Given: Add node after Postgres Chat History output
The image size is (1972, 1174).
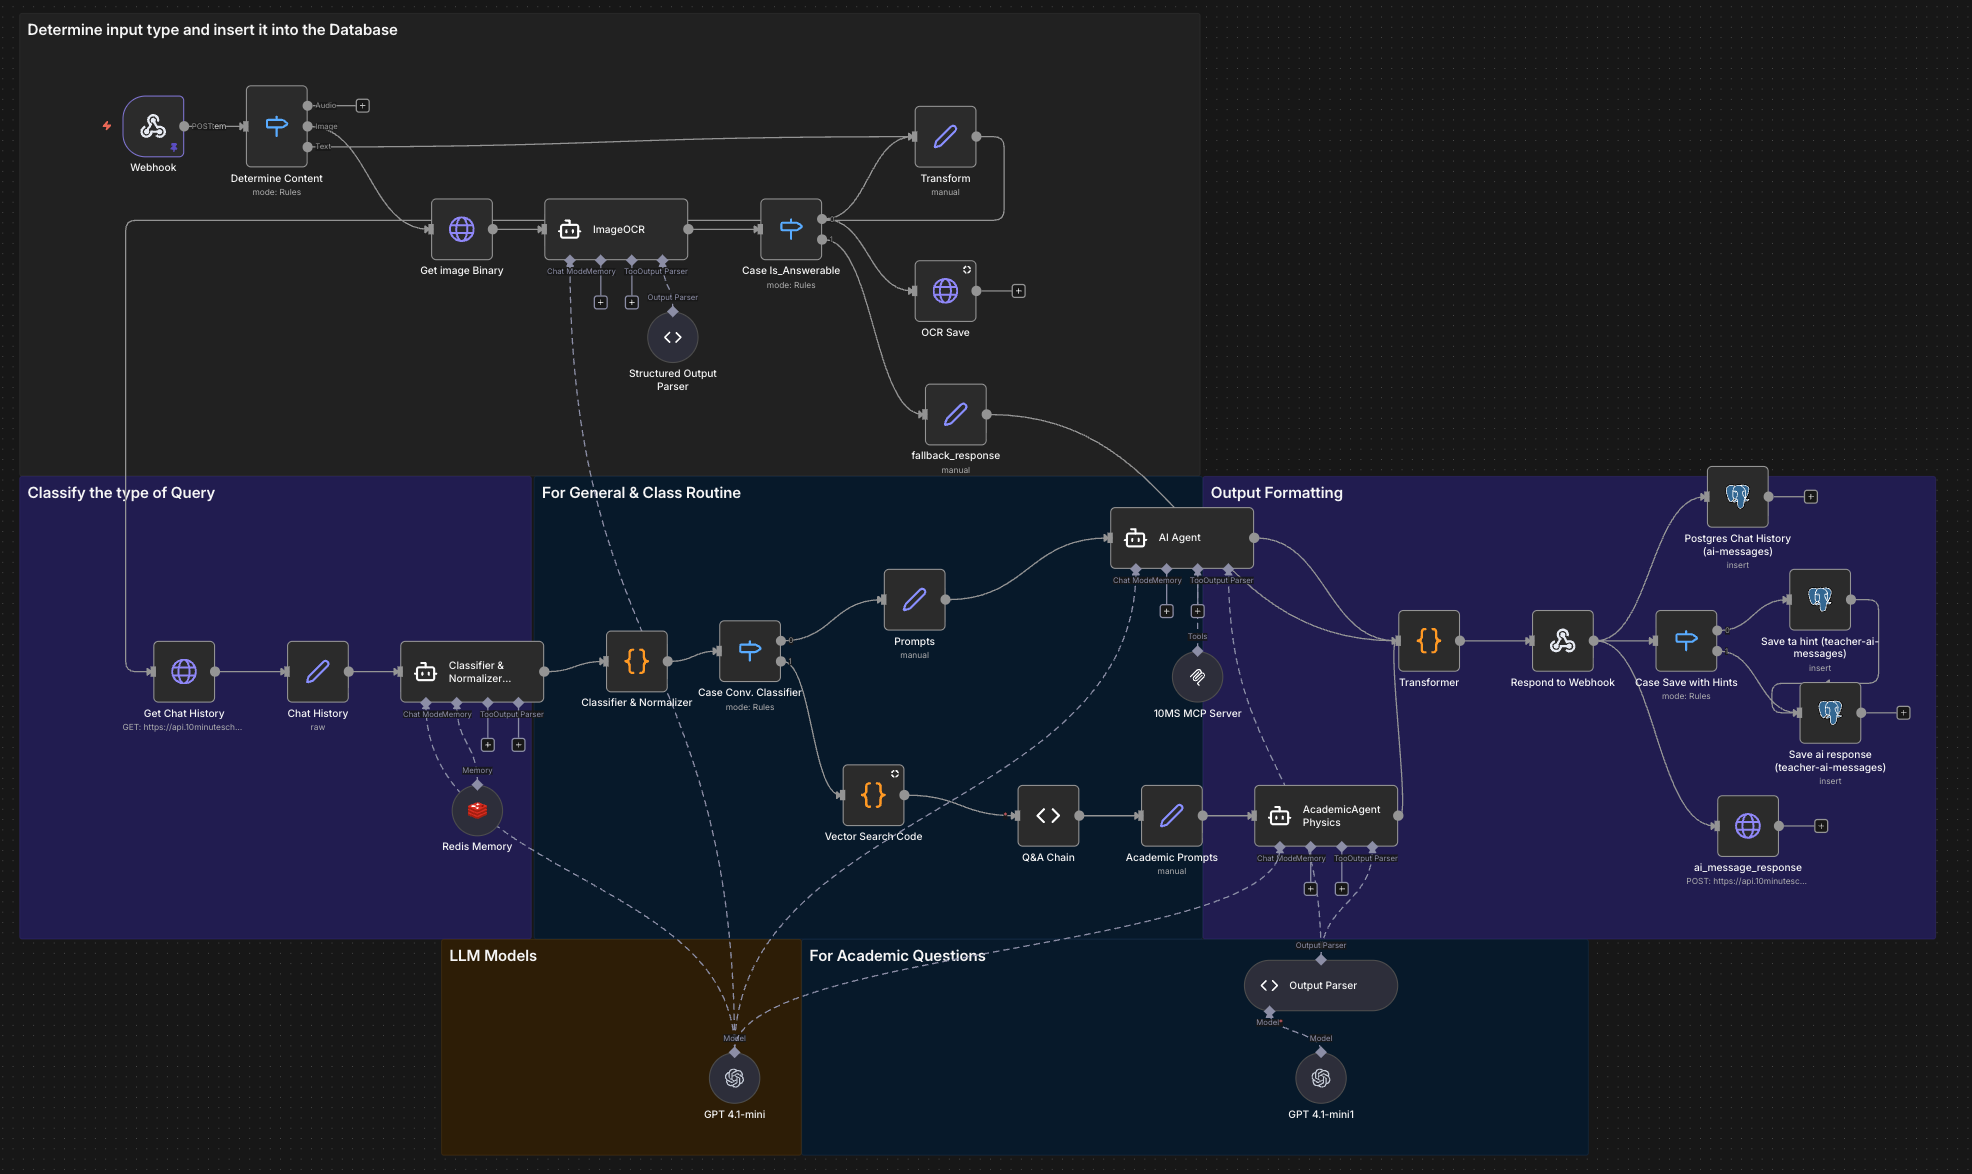Looking at the screenshot, I should (x=1811, y=497).
